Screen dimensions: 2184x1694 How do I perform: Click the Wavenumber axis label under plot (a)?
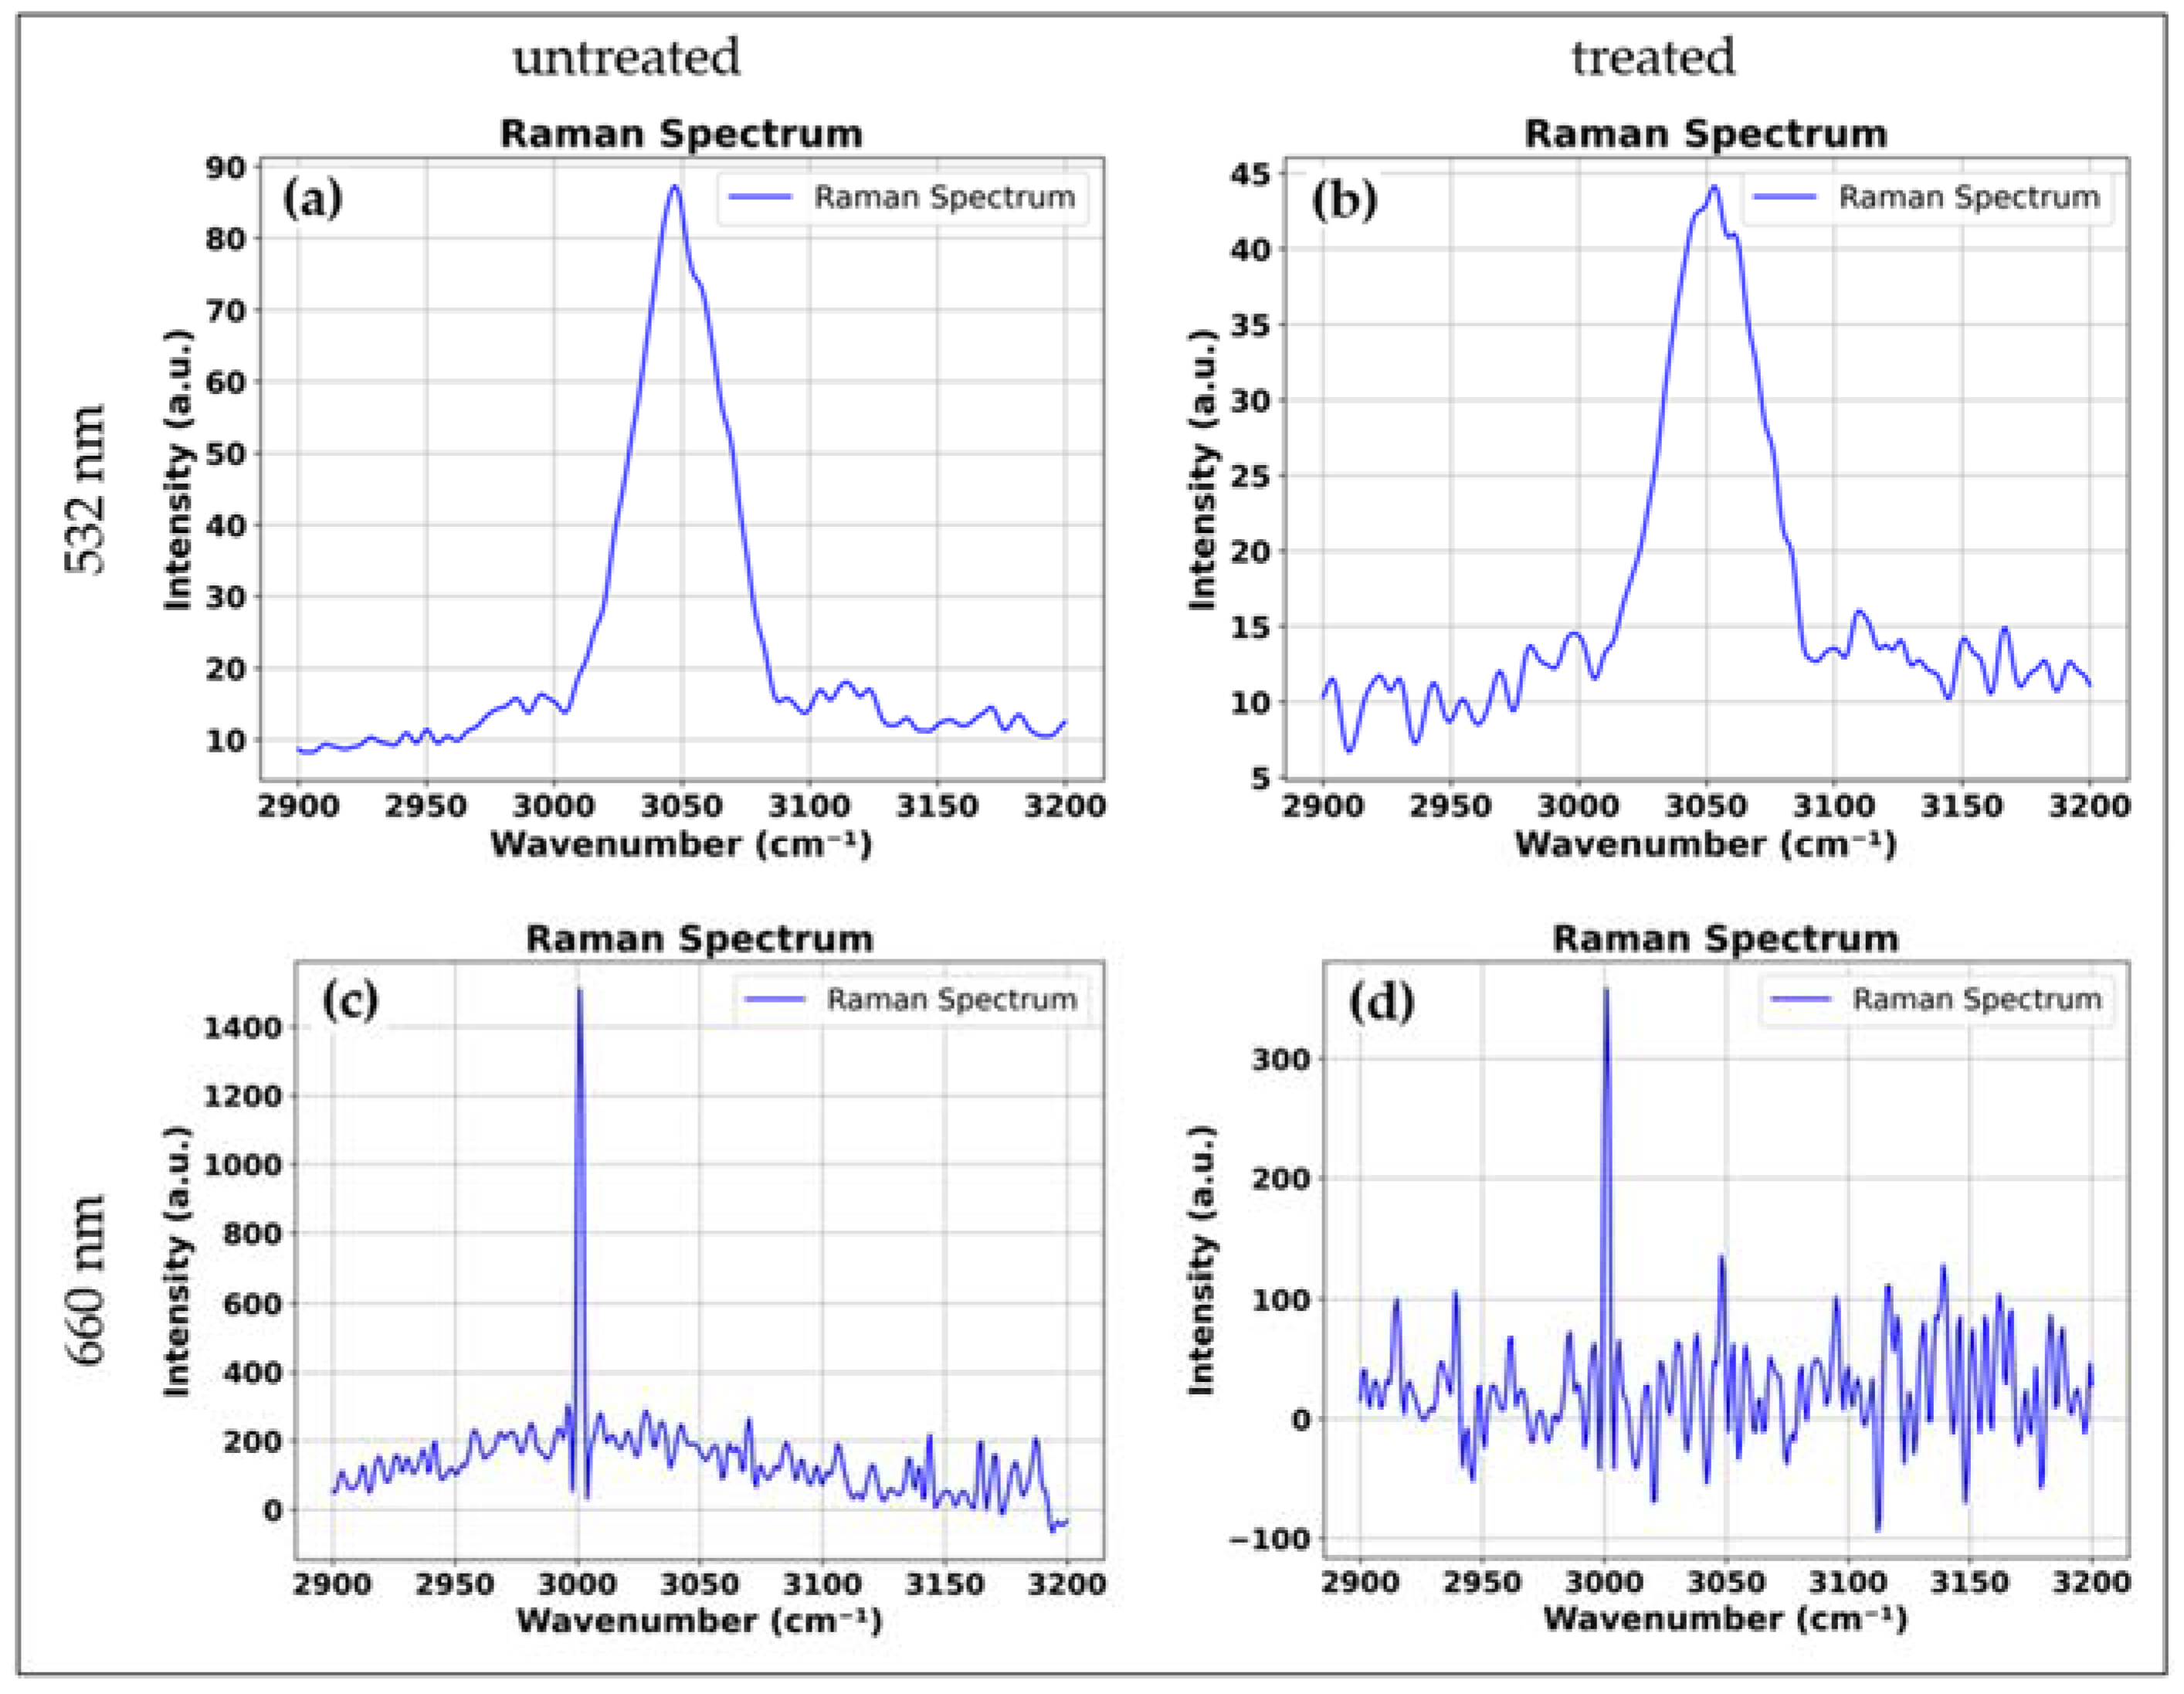coord(681,843)
